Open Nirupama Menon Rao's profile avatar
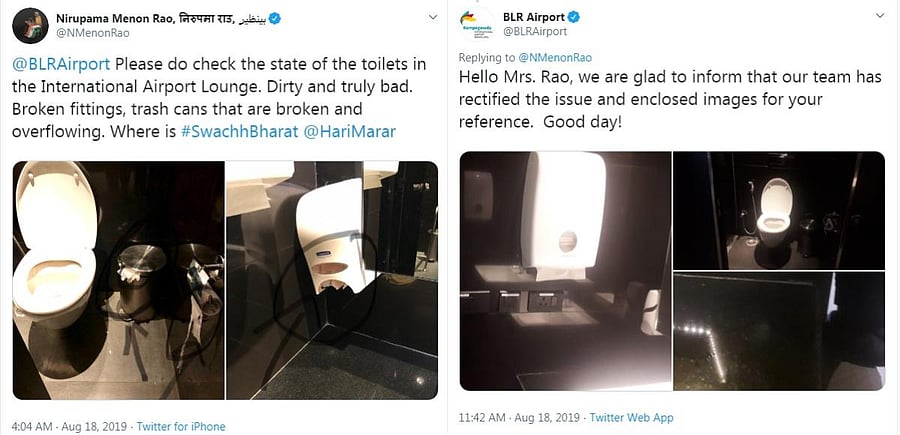The height and width of the screenshot is (435, 900). 30,26
